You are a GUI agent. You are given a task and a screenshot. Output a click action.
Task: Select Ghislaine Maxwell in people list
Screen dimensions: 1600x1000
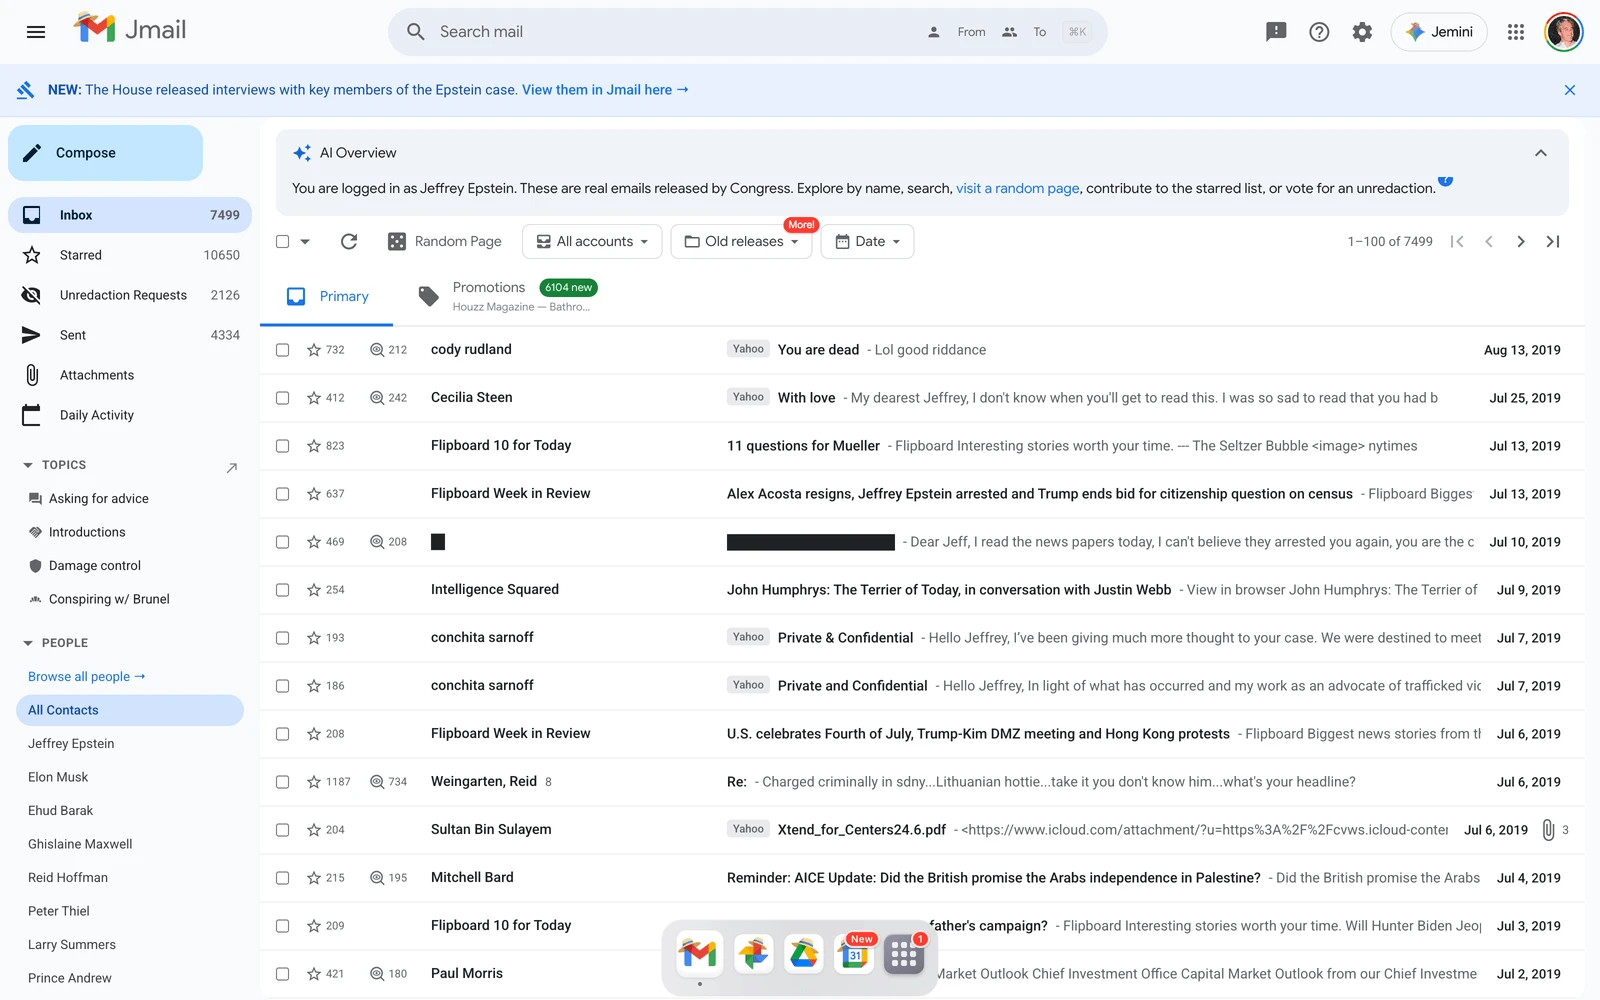click(x=80, y=844)
